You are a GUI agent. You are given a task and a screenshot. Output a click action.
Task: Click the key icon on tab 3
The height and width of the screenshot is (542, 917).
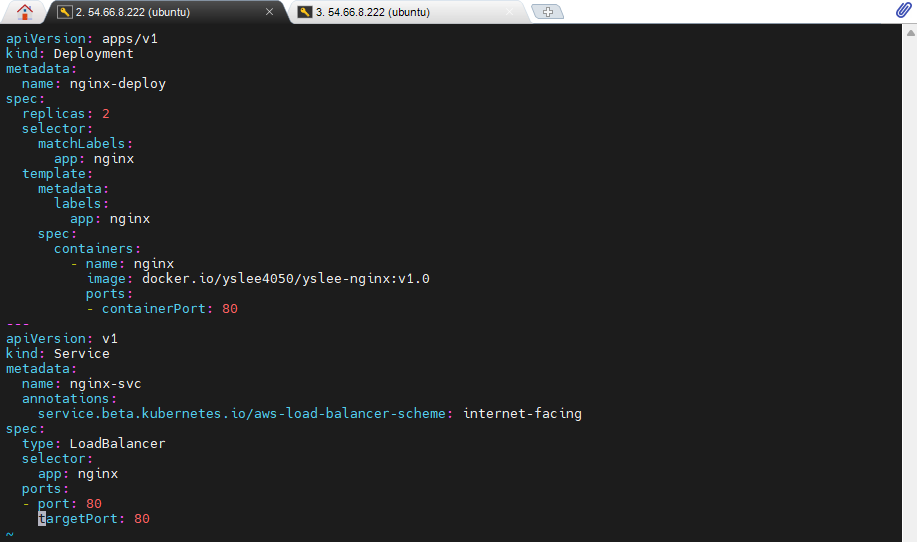[x=305, y=12]
